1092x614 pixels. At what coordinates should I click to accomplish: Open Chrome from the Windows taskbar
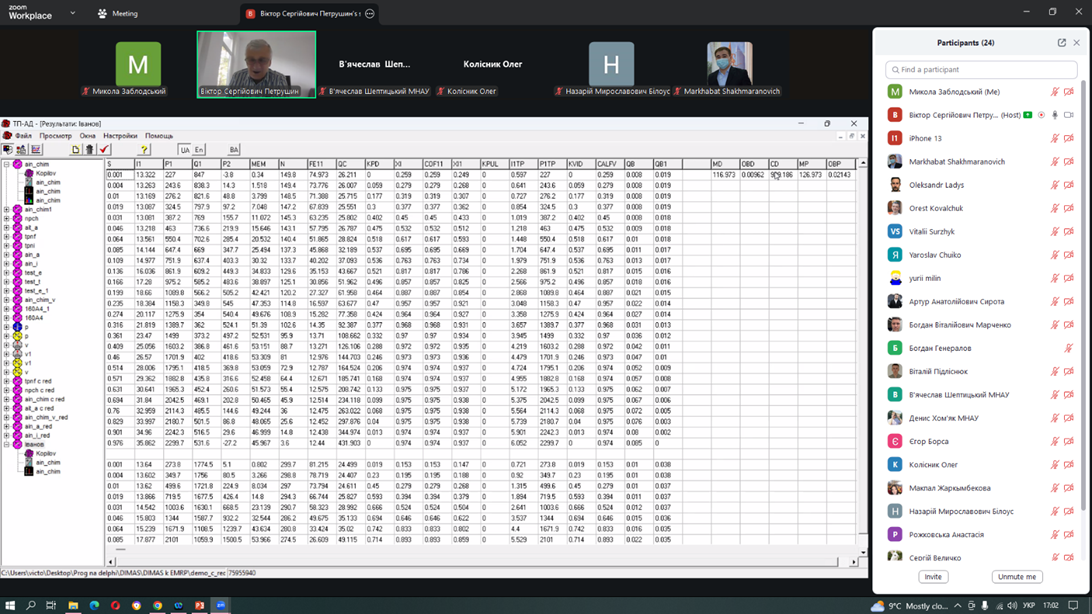pyautogui.click(x=157, y=605)
